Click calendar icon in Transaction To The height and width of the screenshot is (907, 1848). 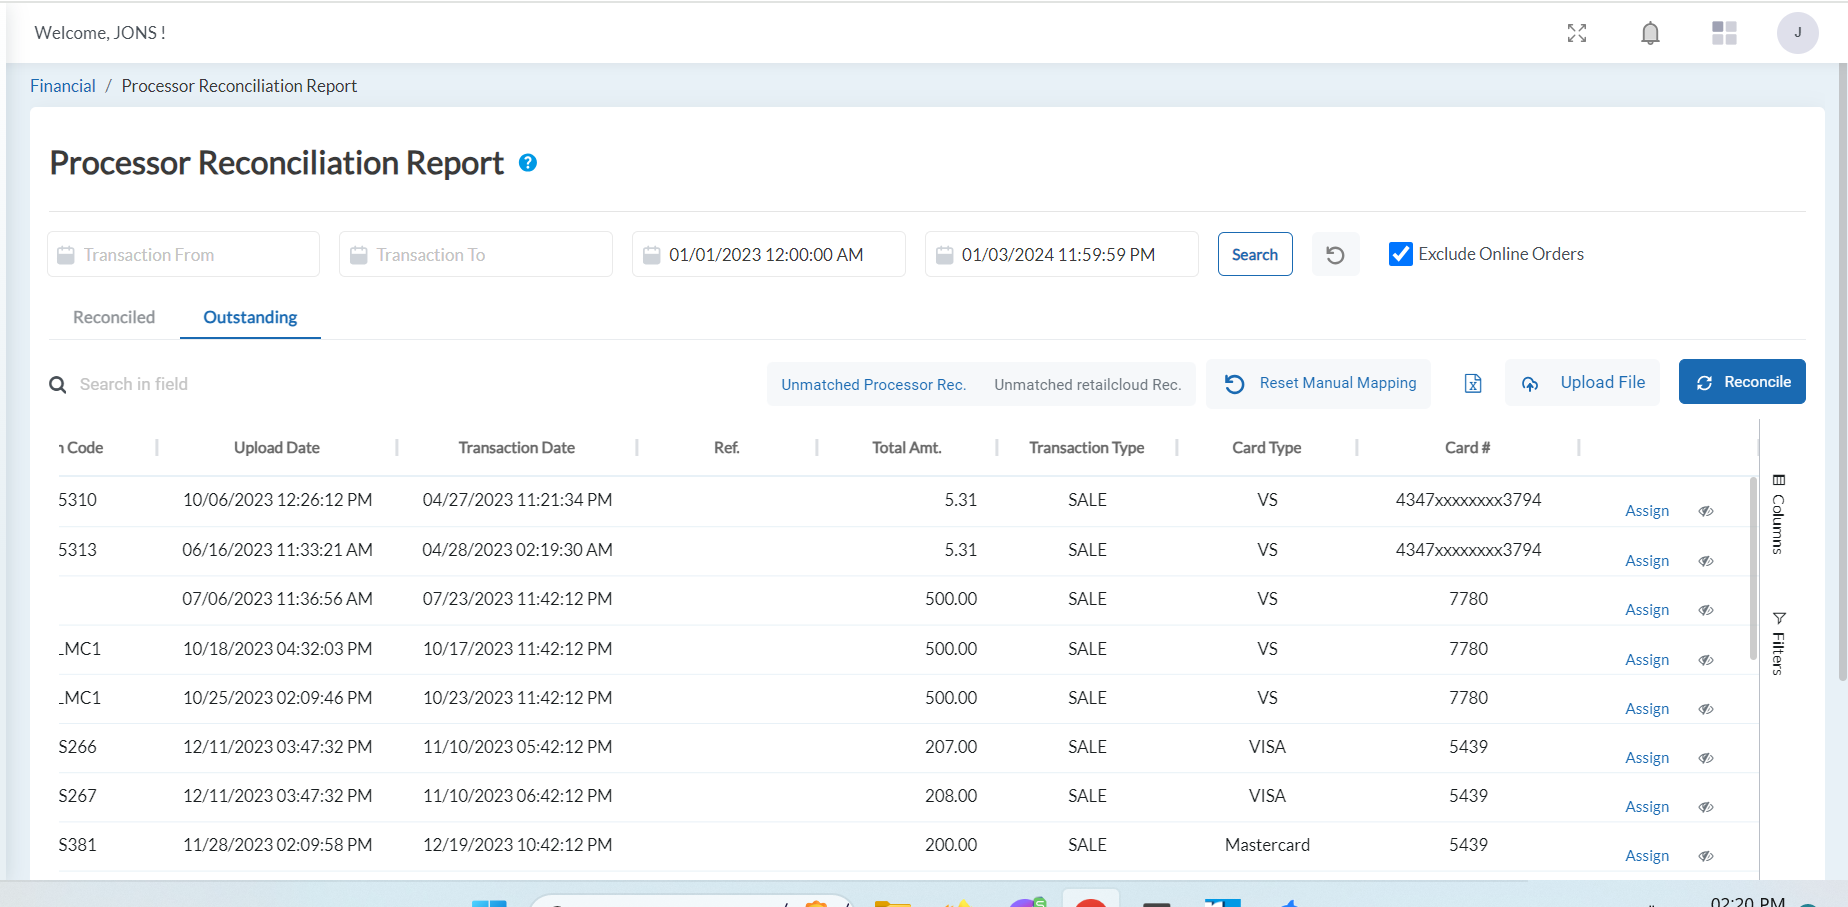tap(358, 255)
